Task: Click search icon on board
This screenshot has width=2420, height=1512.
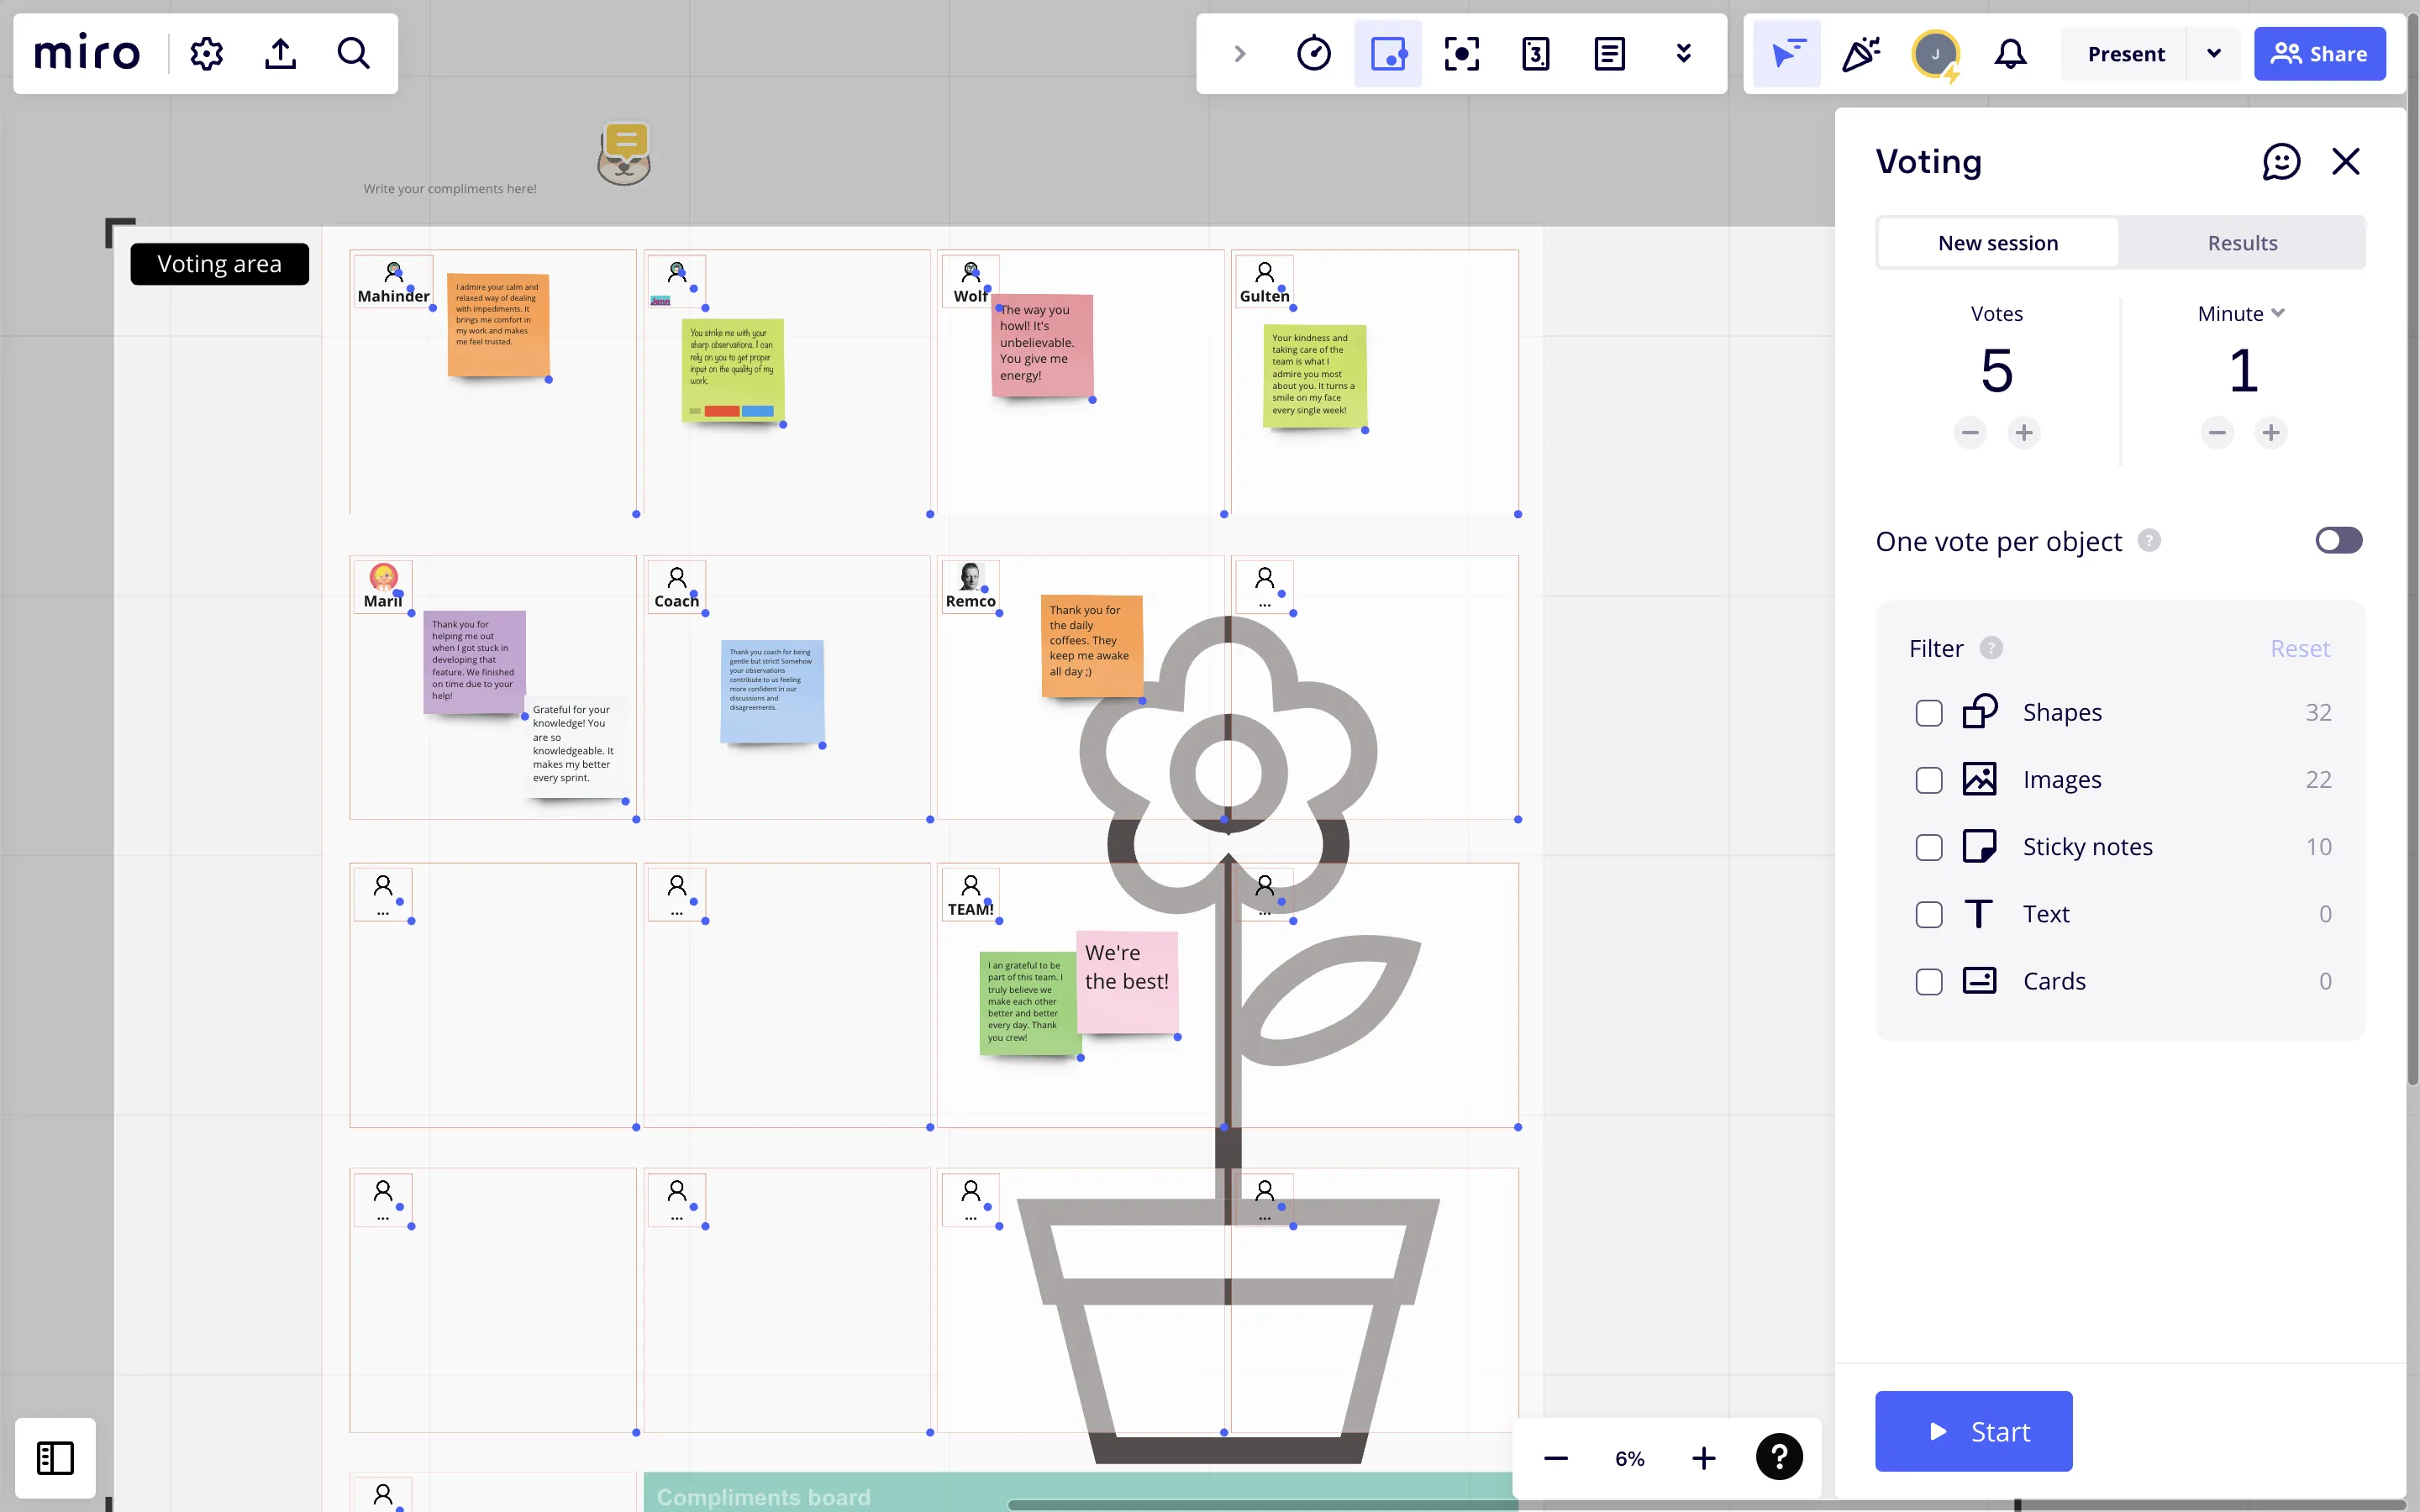Action: click(x=354, y=54)
